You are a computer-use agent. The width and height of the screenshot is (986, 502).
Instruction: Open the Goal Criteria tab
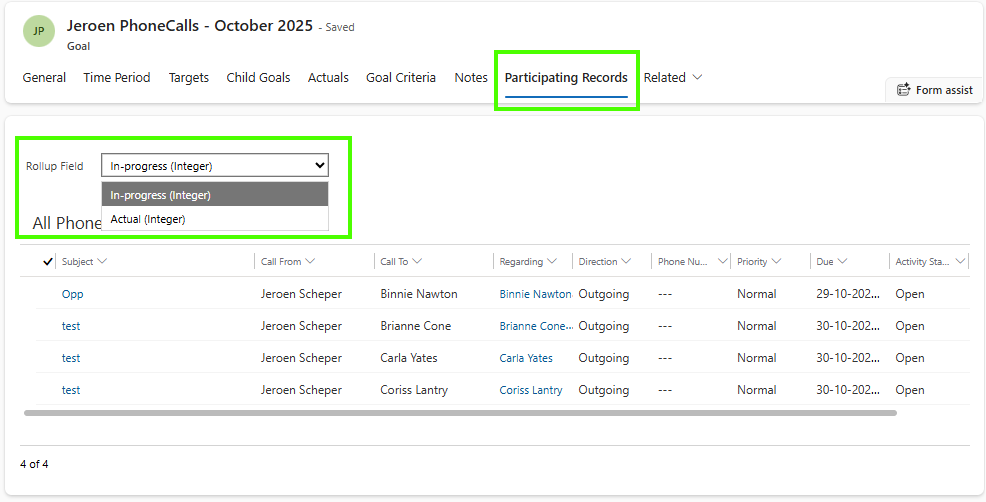point(400,78)
